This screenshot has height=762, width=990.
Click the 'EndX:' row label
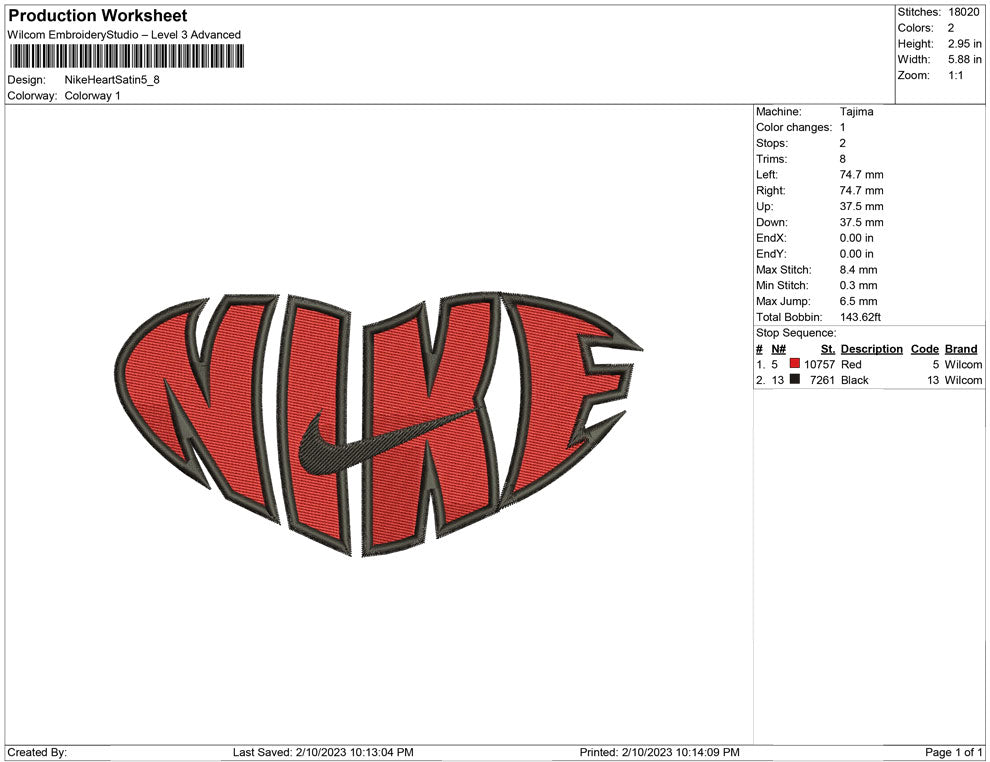point(771,238)
